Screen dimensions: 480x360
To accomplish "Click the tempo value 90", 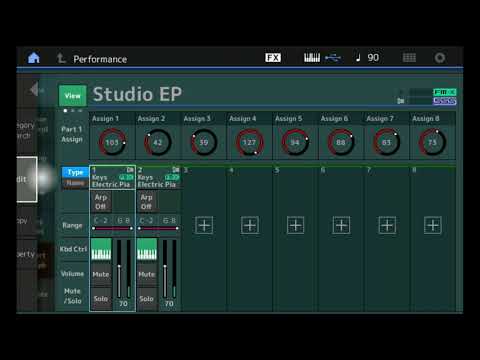I will click(x=373, y=58).
